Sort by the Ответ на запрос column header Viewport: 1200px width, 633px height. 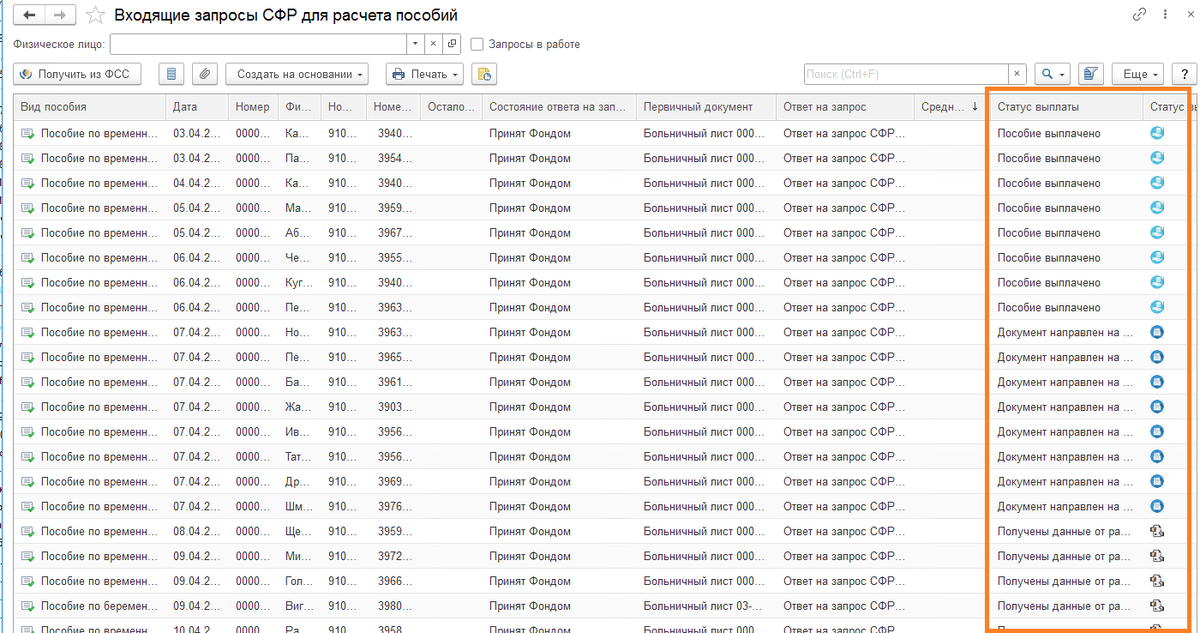click(x=844, y=107)
